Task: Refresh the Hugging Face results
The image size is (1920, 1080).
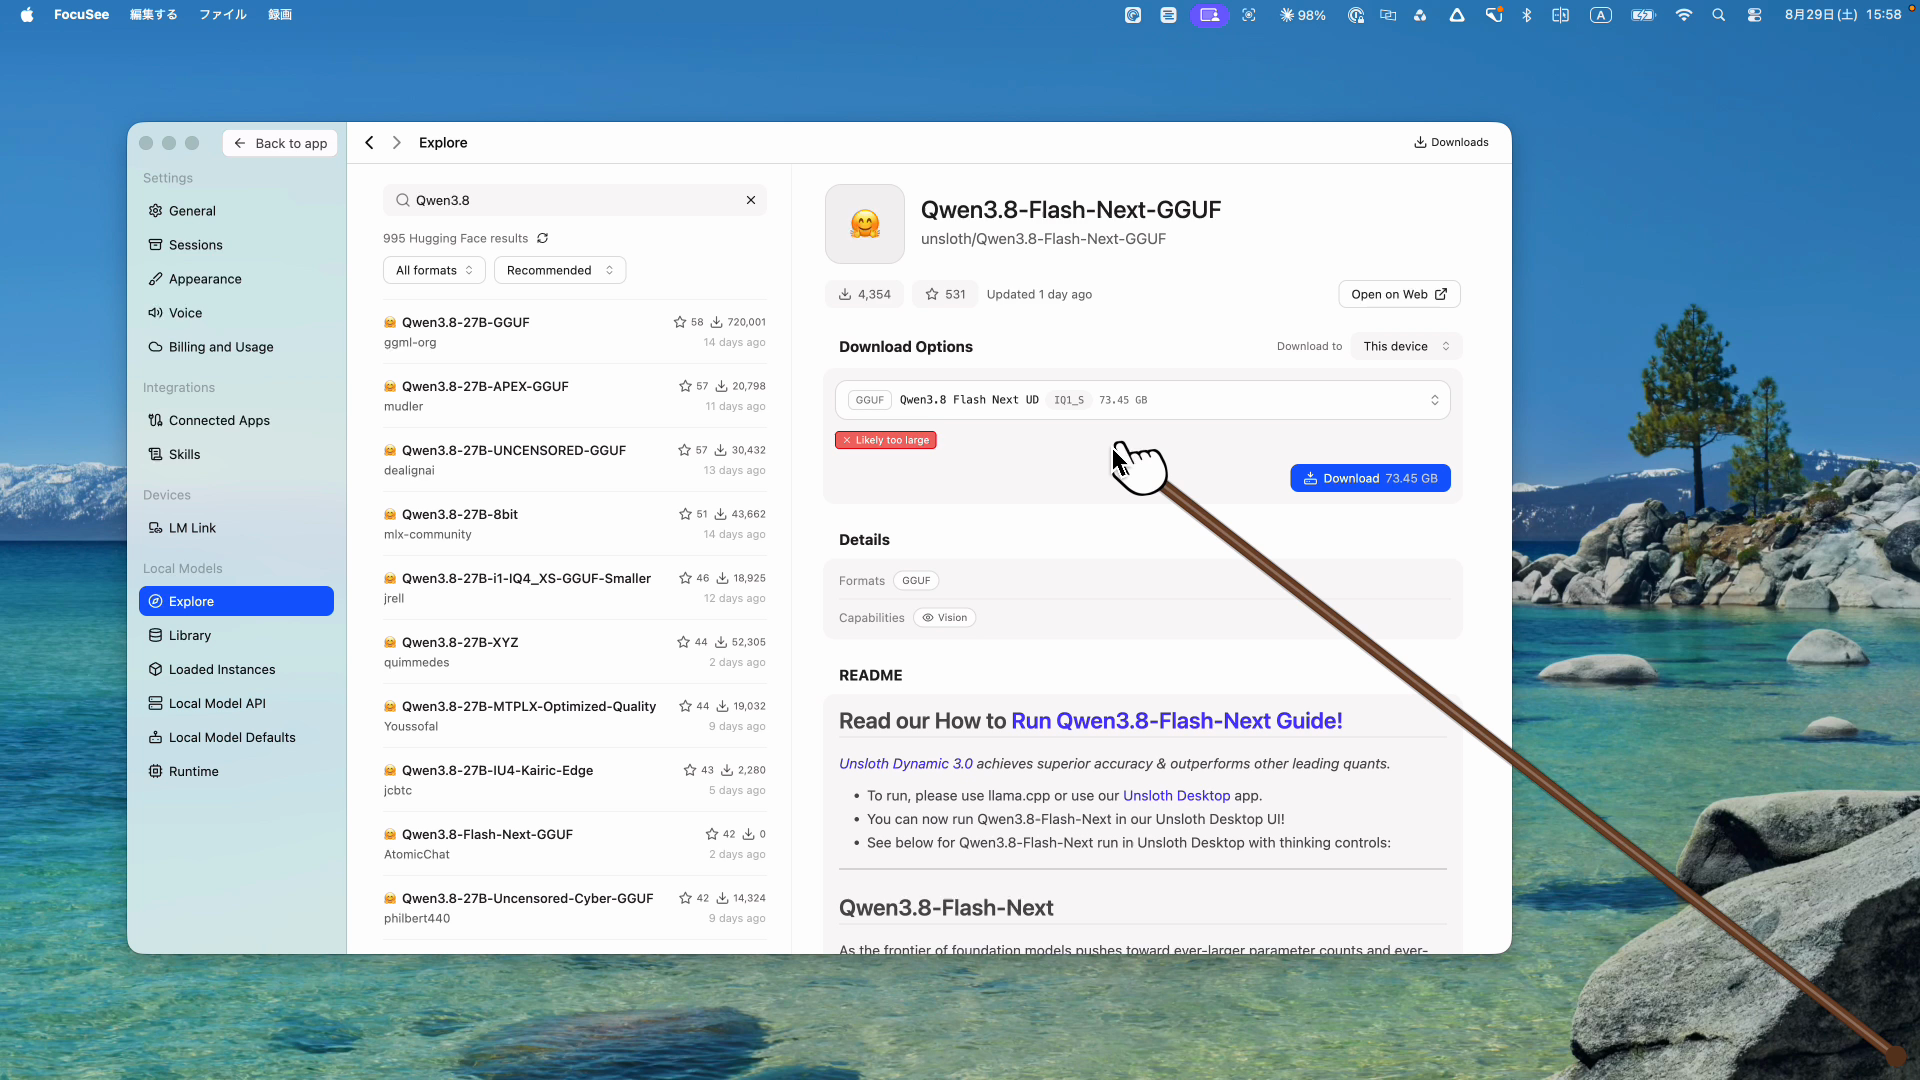Action: (x=542, y=238)
